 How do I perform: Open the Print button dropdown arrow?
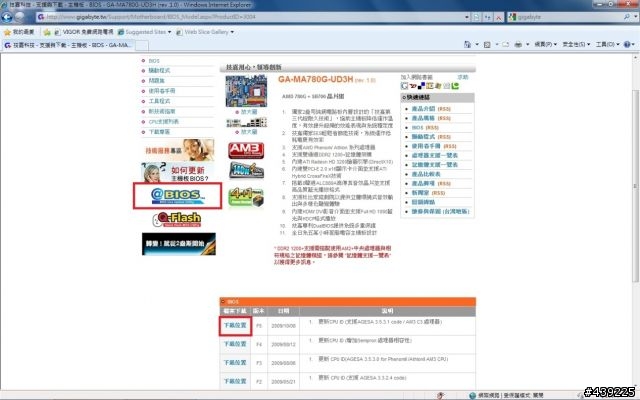(x=527, y=44)
